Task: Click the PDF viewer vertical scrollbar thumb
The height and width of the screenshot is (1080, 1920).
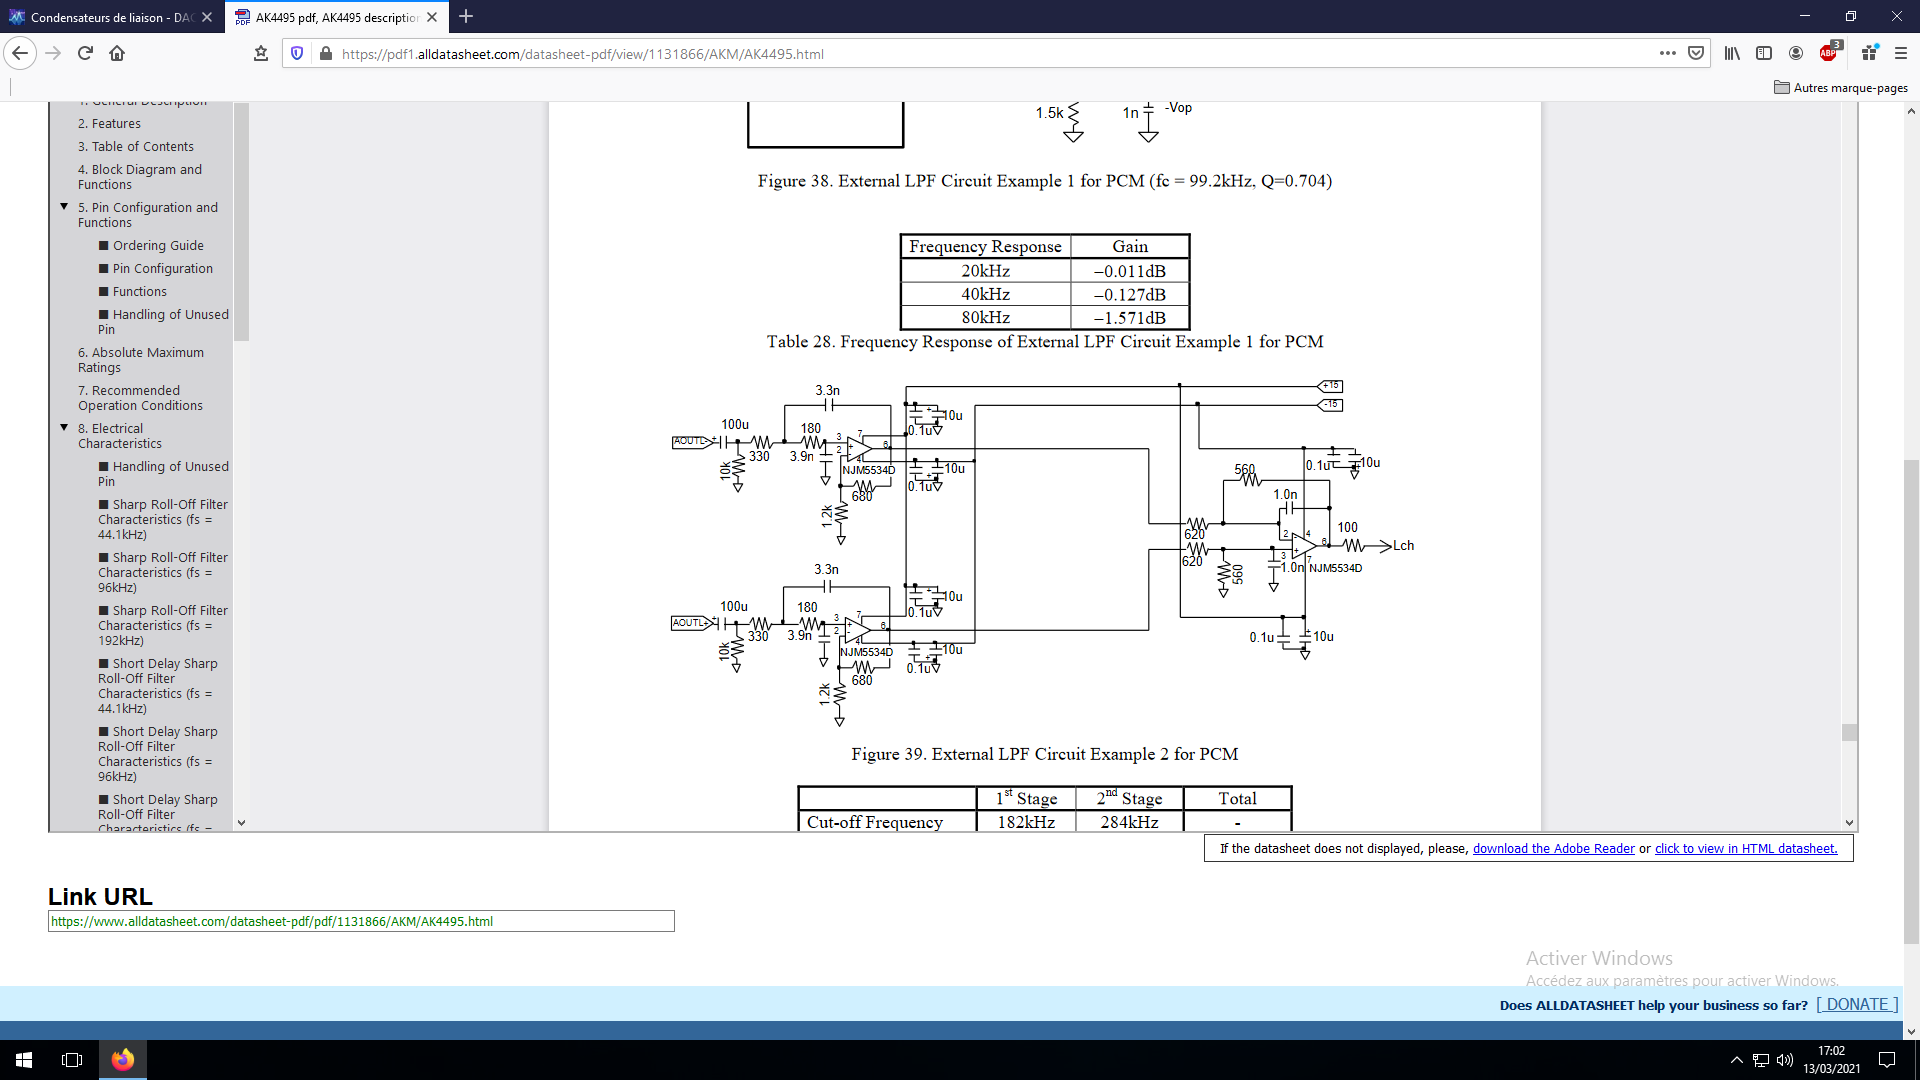Action: coord(1849,733)
